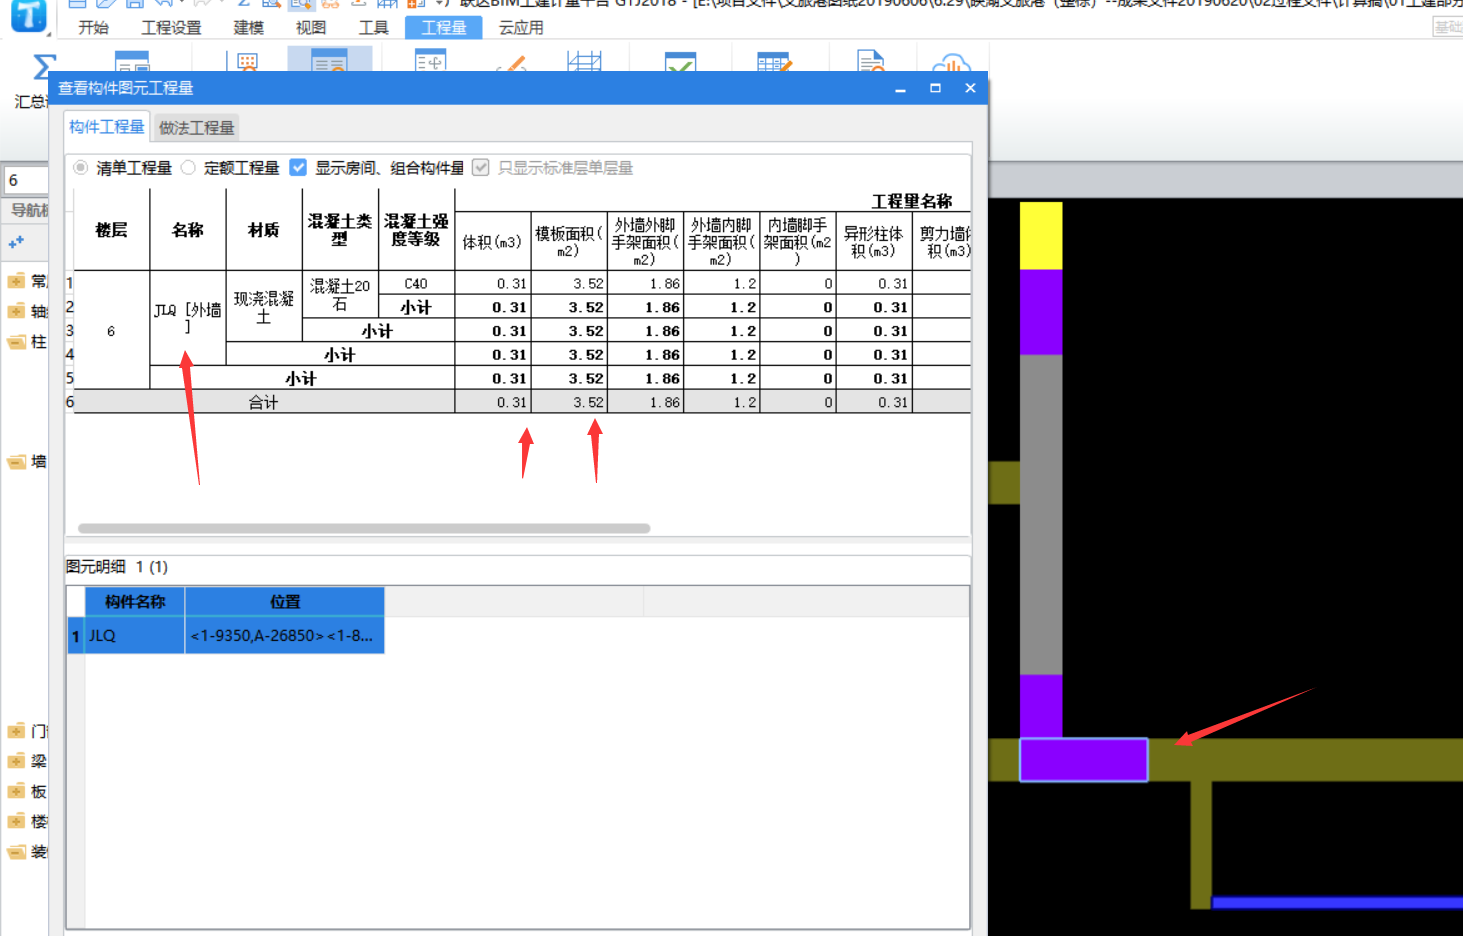Open the 开始 ribbon tab

94,28
